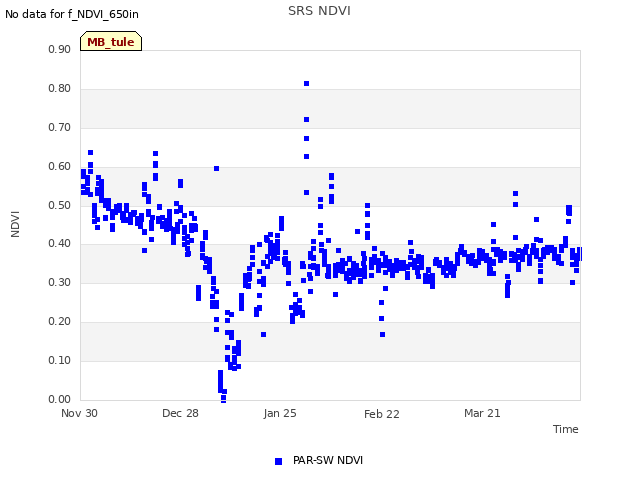Select the PAR-SW NDVI legend label
This screenshot has width=640, height=480.
pos(328,460)
